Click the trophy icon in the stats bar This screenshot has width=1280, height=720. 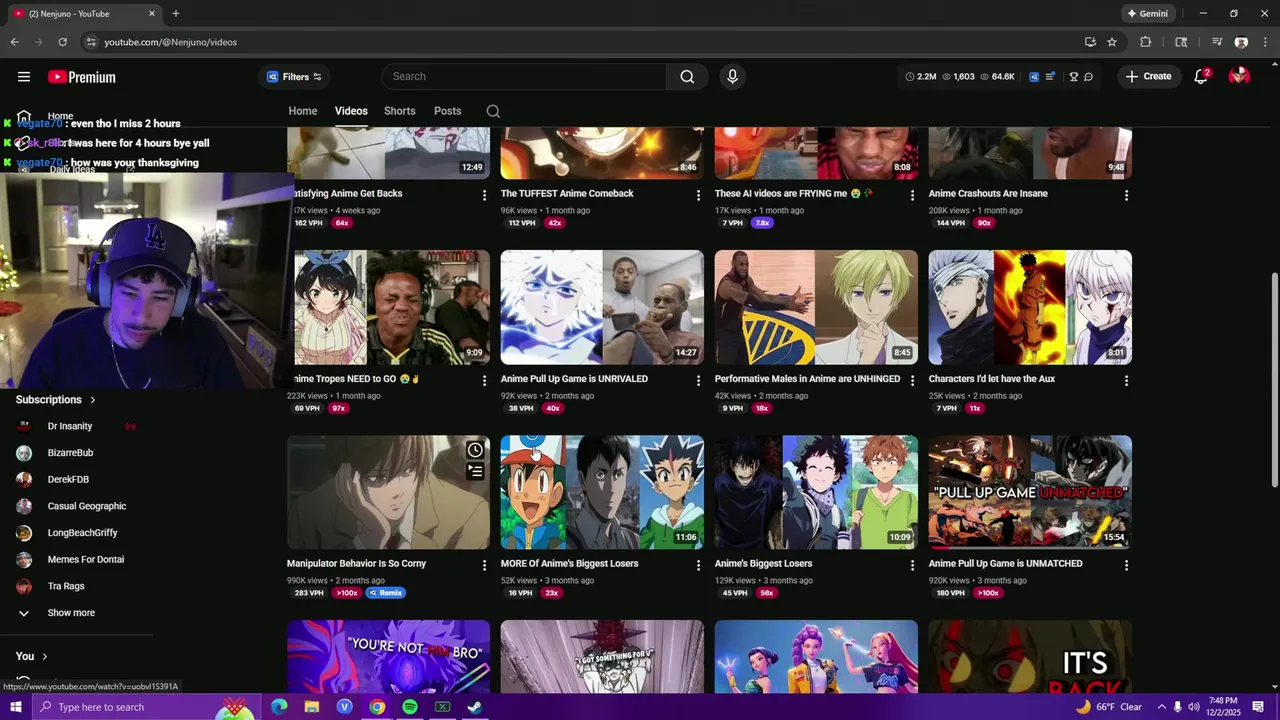click(x=1074, y=77)
